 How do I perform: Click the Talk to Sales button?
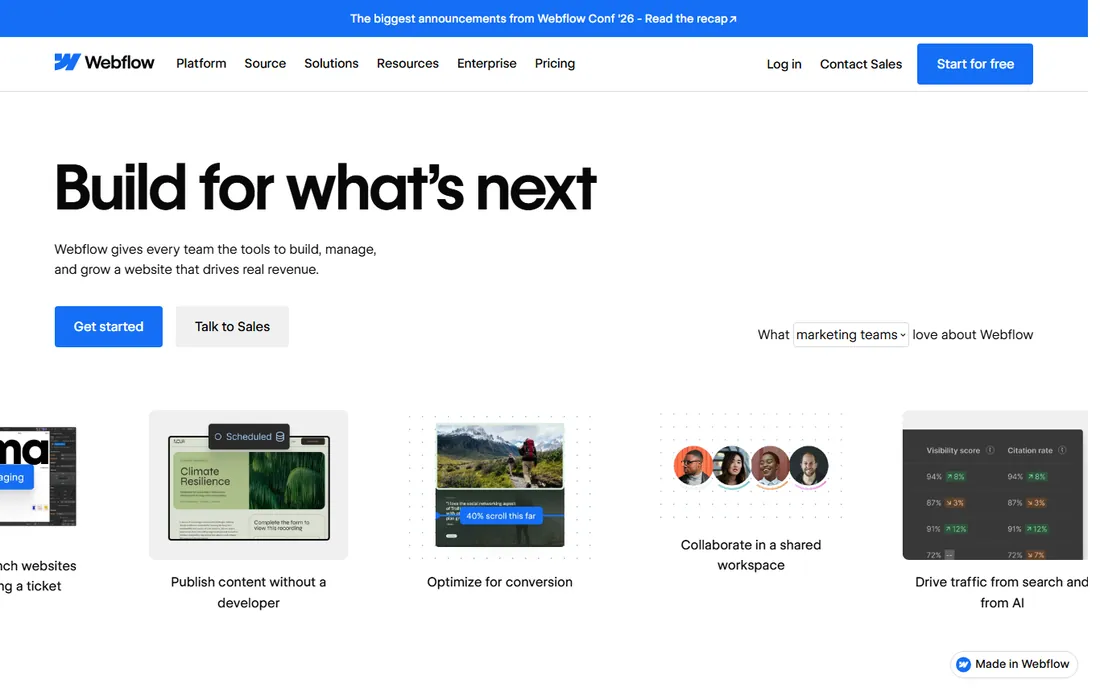coord(232,326)
